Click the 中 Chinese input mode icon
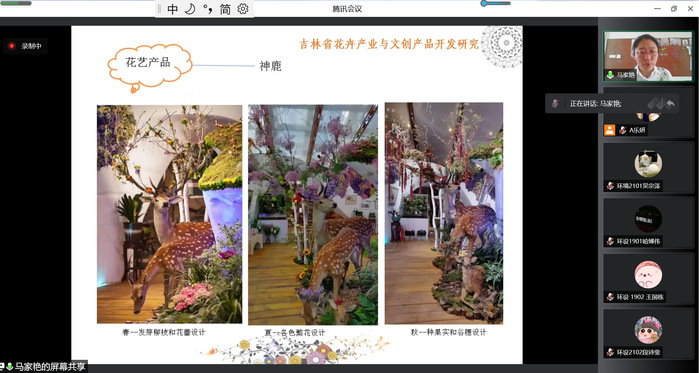Screen dimensions: 699x373 click(x=173, y=9)
